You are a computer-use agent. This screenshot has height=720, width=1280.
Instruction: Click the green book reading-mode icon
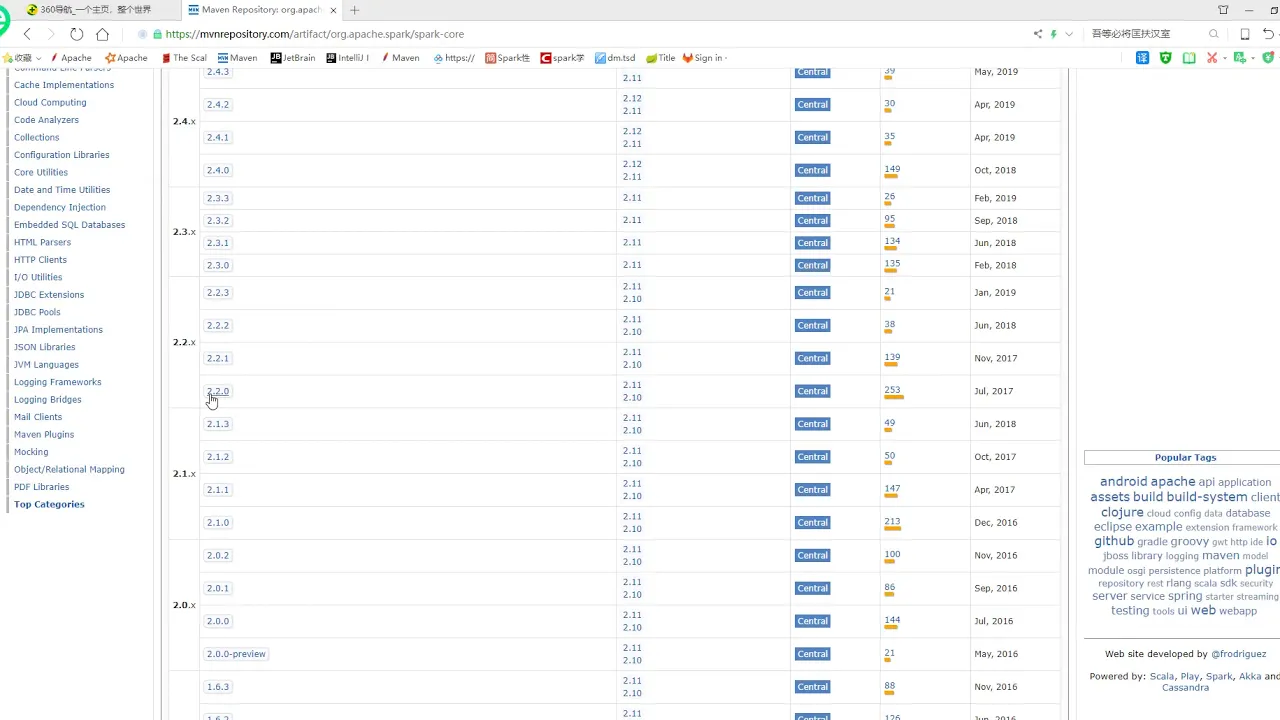(1189, 58)
